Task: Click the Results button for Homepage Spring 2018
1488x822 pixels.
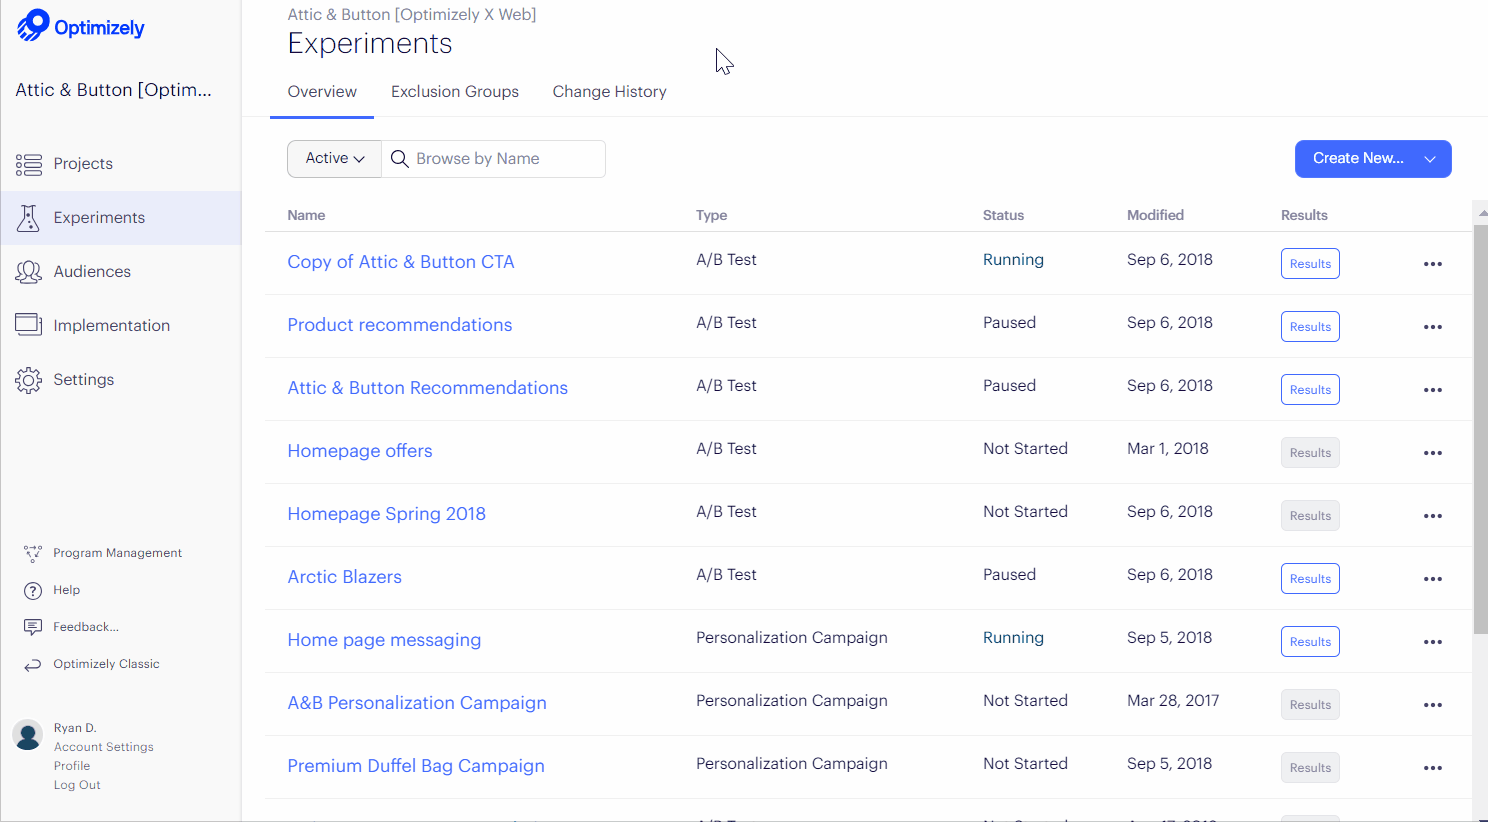Action: coord(1310,516)
